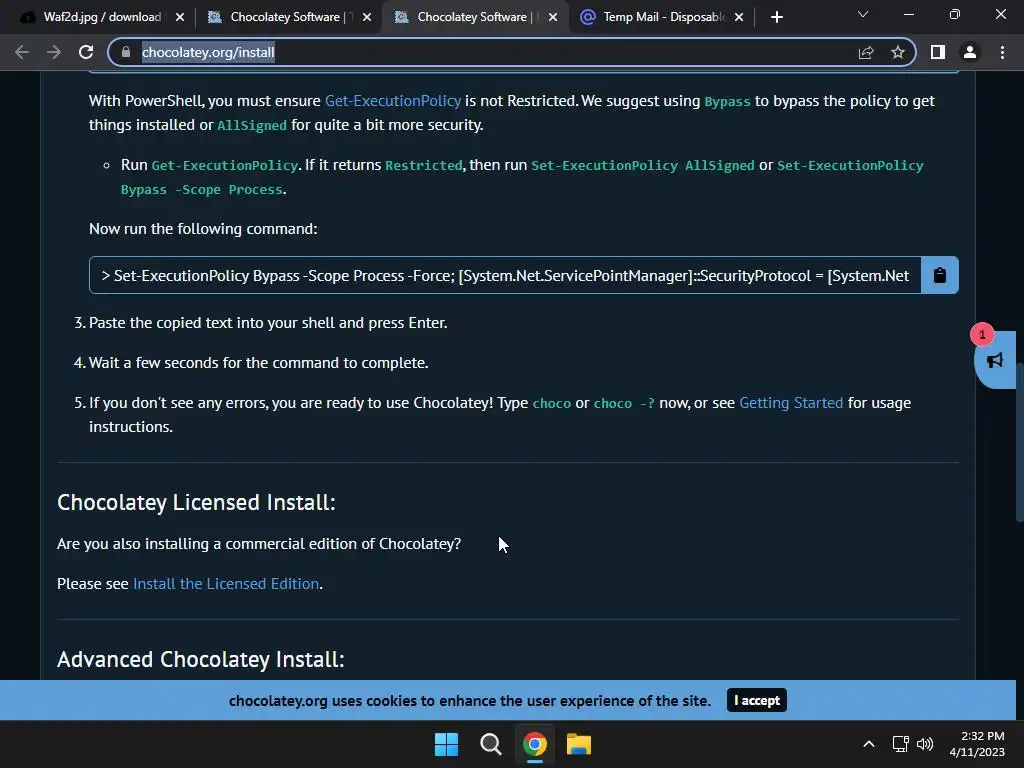Go back to previous page
Image resolution: width=1024 pixels, height=768 pixels.
[22, 52]
